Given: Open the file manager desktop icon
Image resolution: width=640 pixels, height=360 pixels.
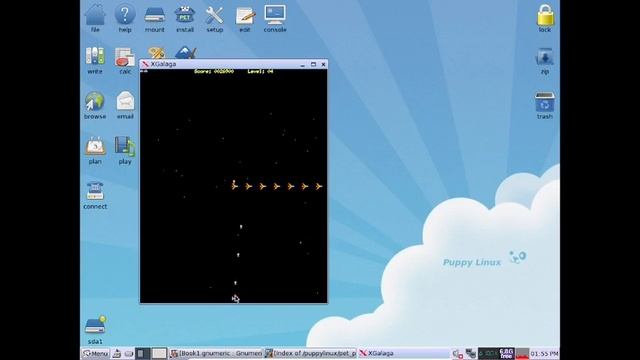Looking at the screenshot, I should pyautogui.click(x=95, y=16).
